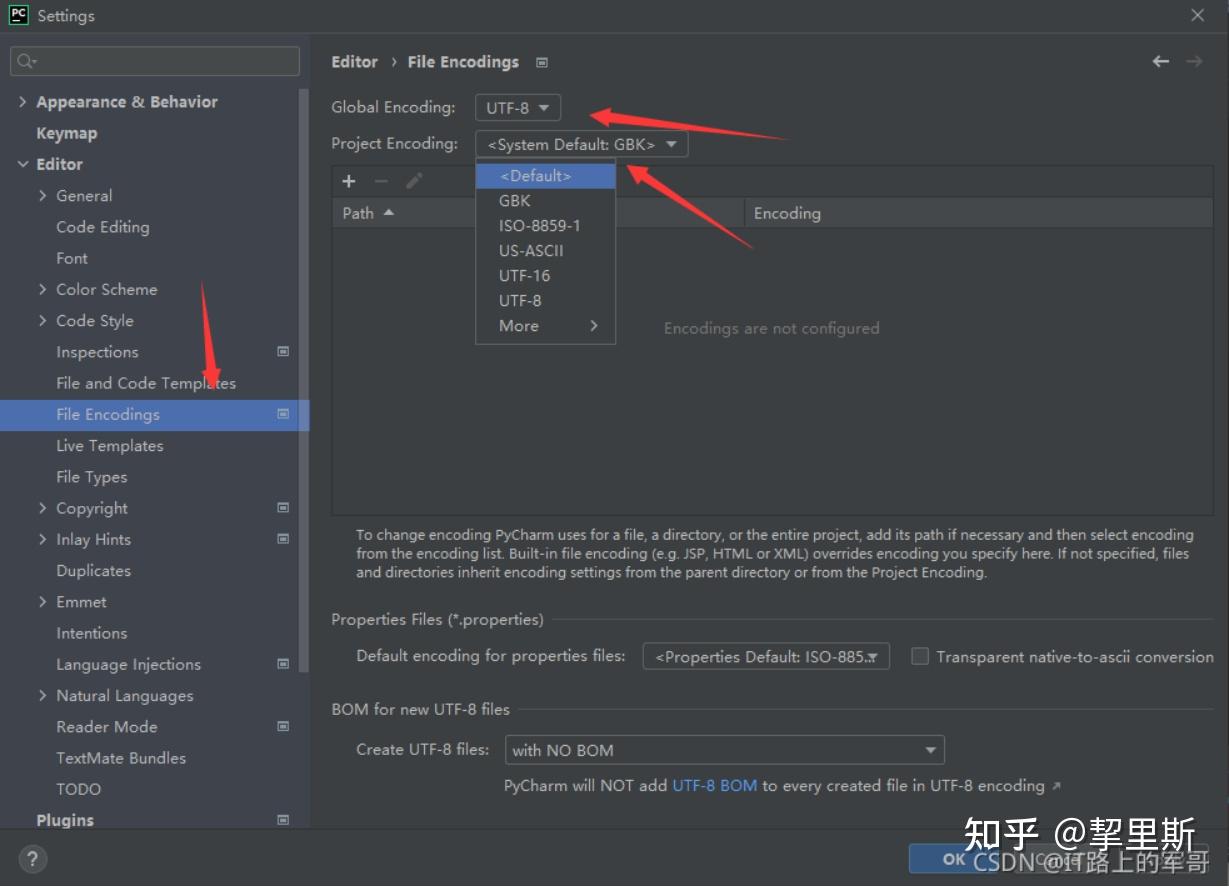Click the small icon beside the File Encodings breadcrumb

pos(541,62)
